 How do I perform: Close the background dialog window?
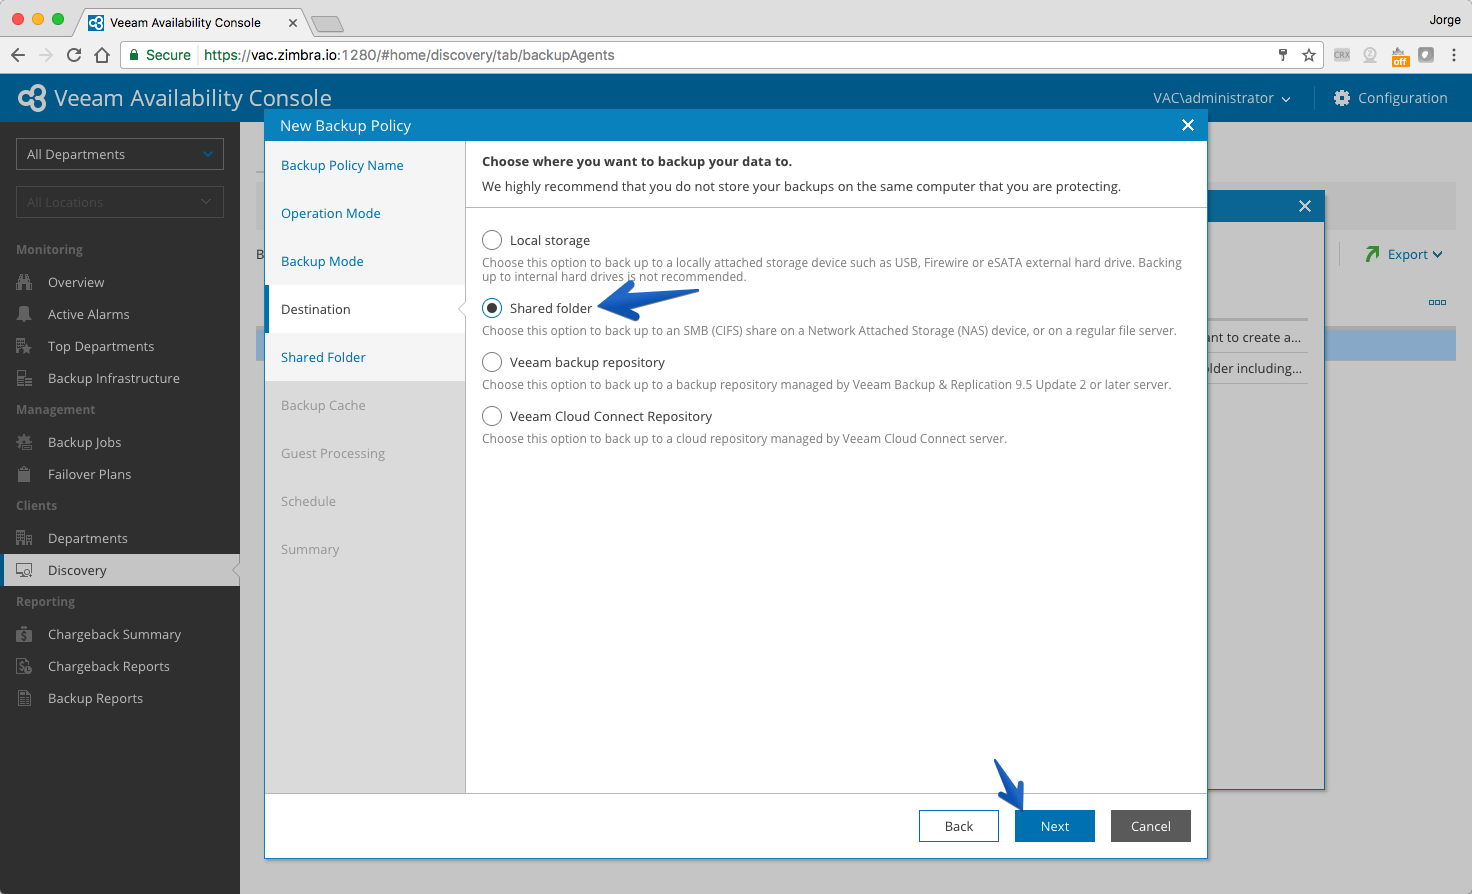pyautogui.click(x=1305, y=206)
